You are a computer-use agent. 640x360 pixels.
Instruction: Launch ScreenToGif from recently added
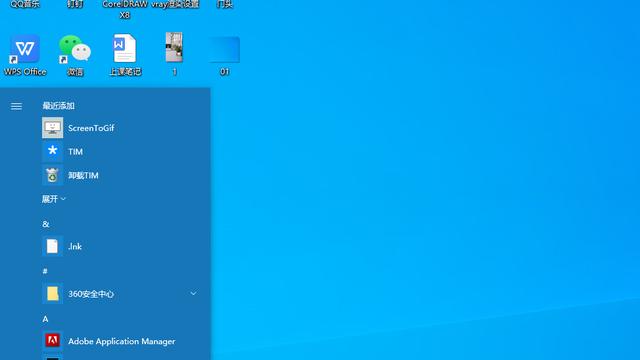point(122,128)
